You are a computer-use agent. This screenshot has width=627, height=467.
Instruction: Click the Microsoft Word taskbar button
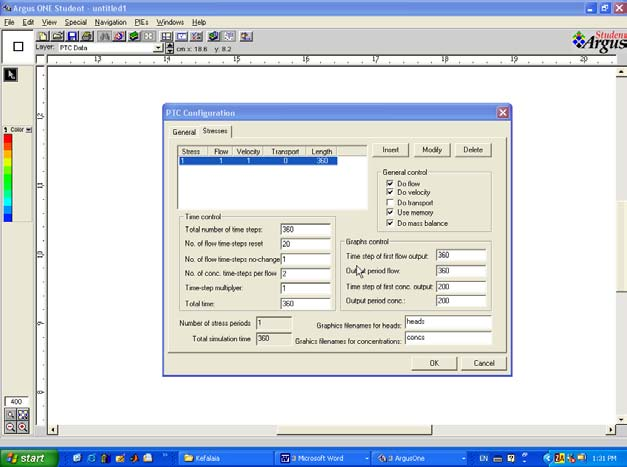(323, 458)
